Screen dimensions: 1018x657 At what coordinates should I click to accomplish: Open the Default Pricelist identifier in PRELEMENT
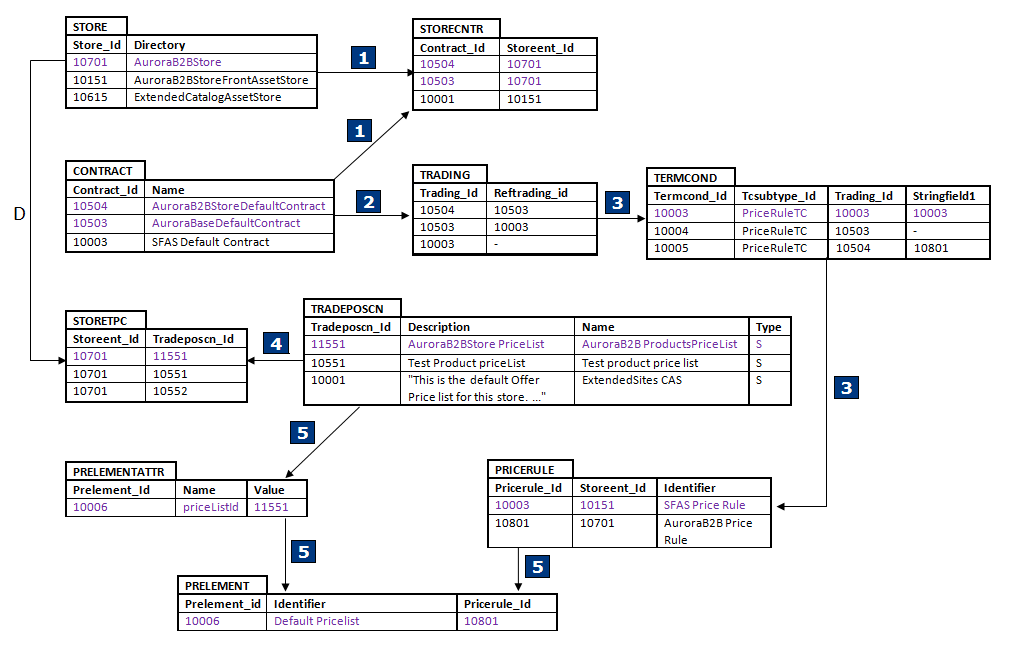[x=316, y=621]
